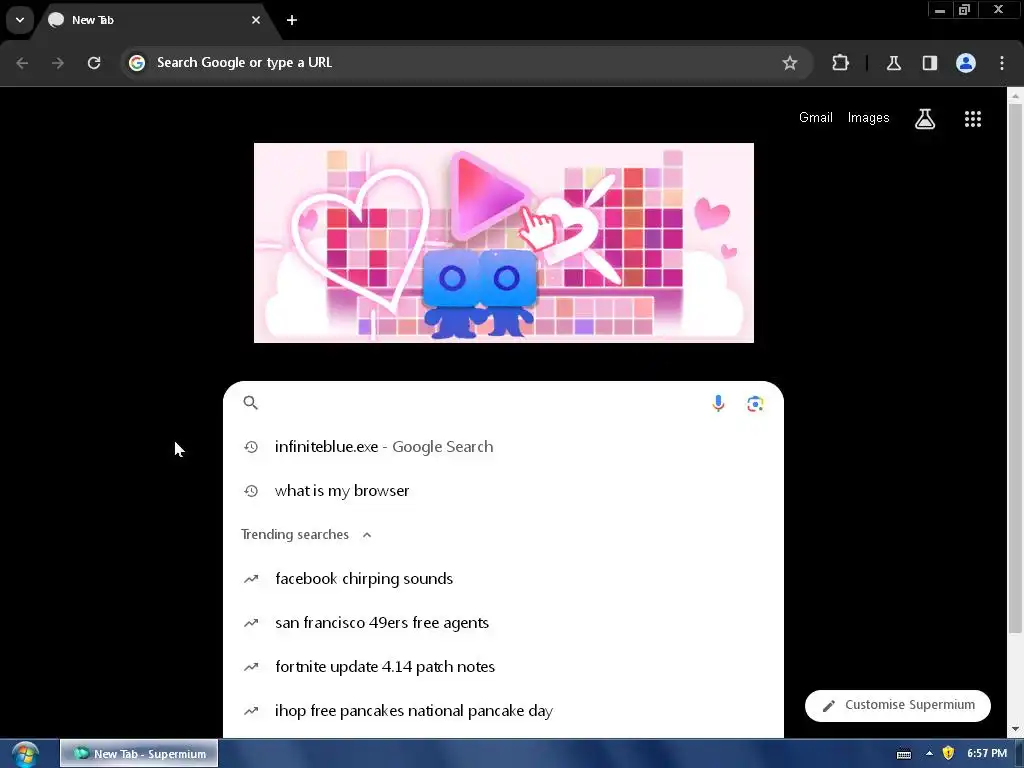Restore down the Supermium window
The height and width of the screenshot is (768, 1024).
coord(965,10)
